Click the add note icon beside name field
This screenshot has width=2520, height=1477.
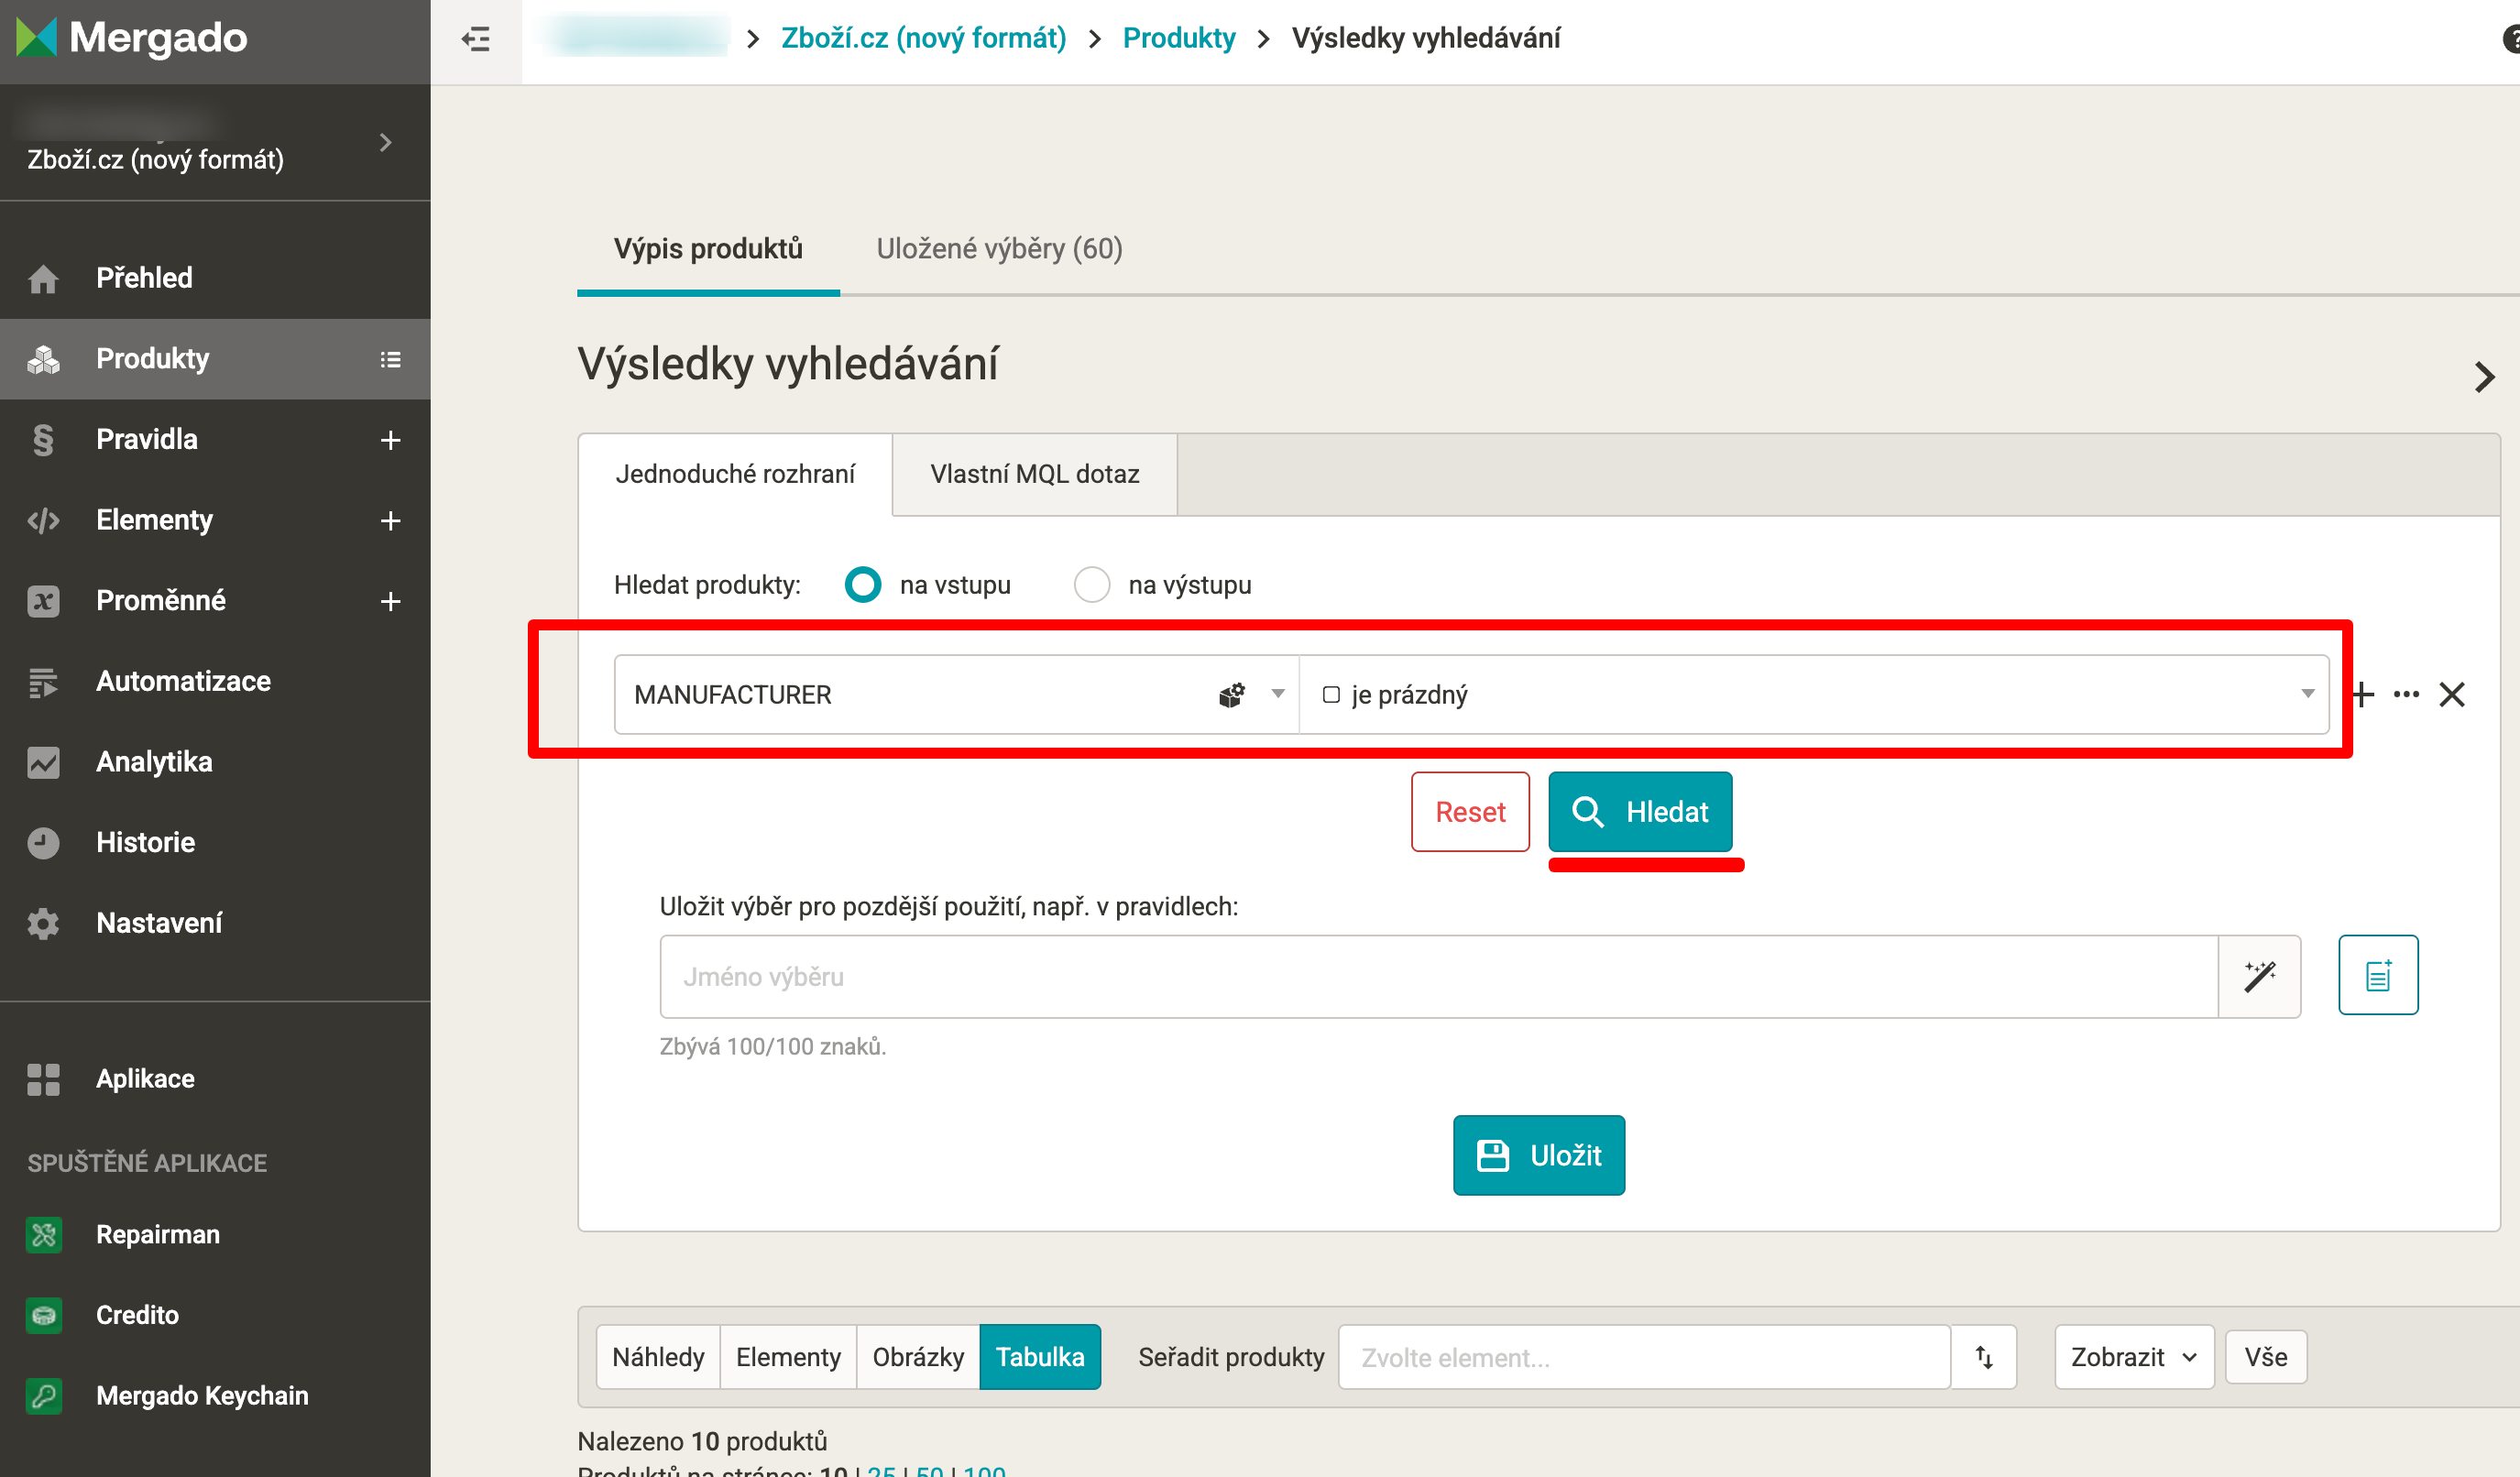click(2378, 975)
